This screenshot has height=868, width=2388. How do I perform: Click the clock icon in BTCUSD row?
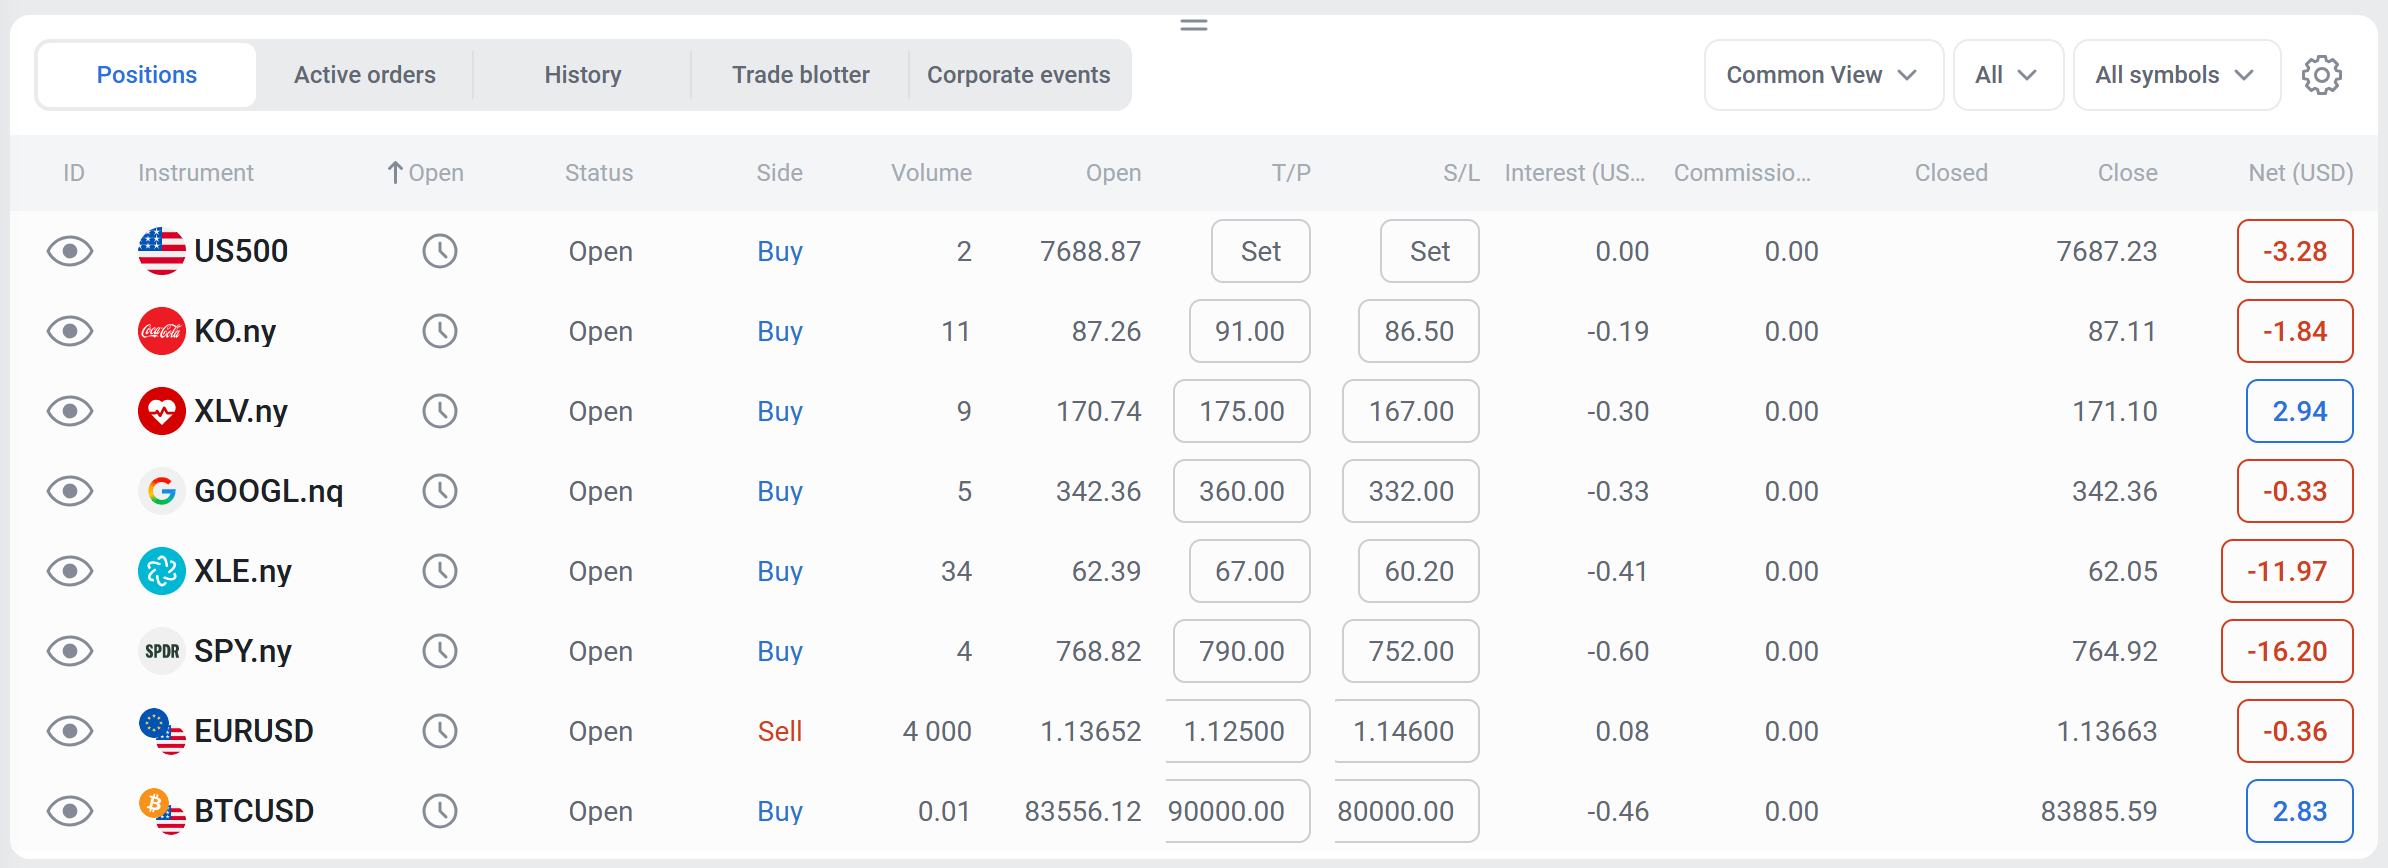click(440, 811)
